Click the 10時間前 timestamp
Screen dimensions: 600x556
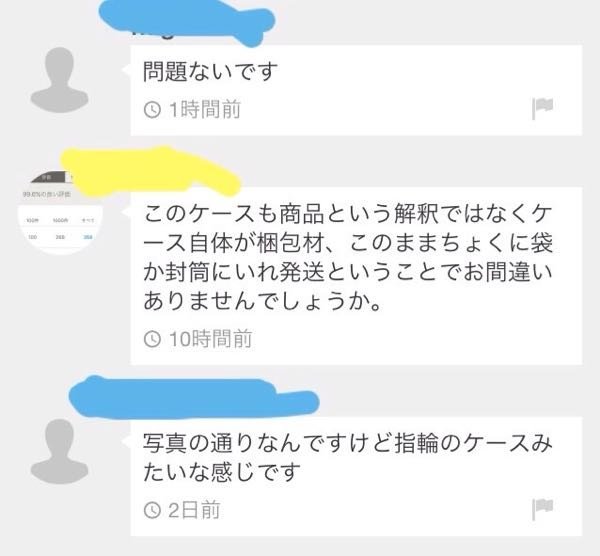(x=210, y=339)
